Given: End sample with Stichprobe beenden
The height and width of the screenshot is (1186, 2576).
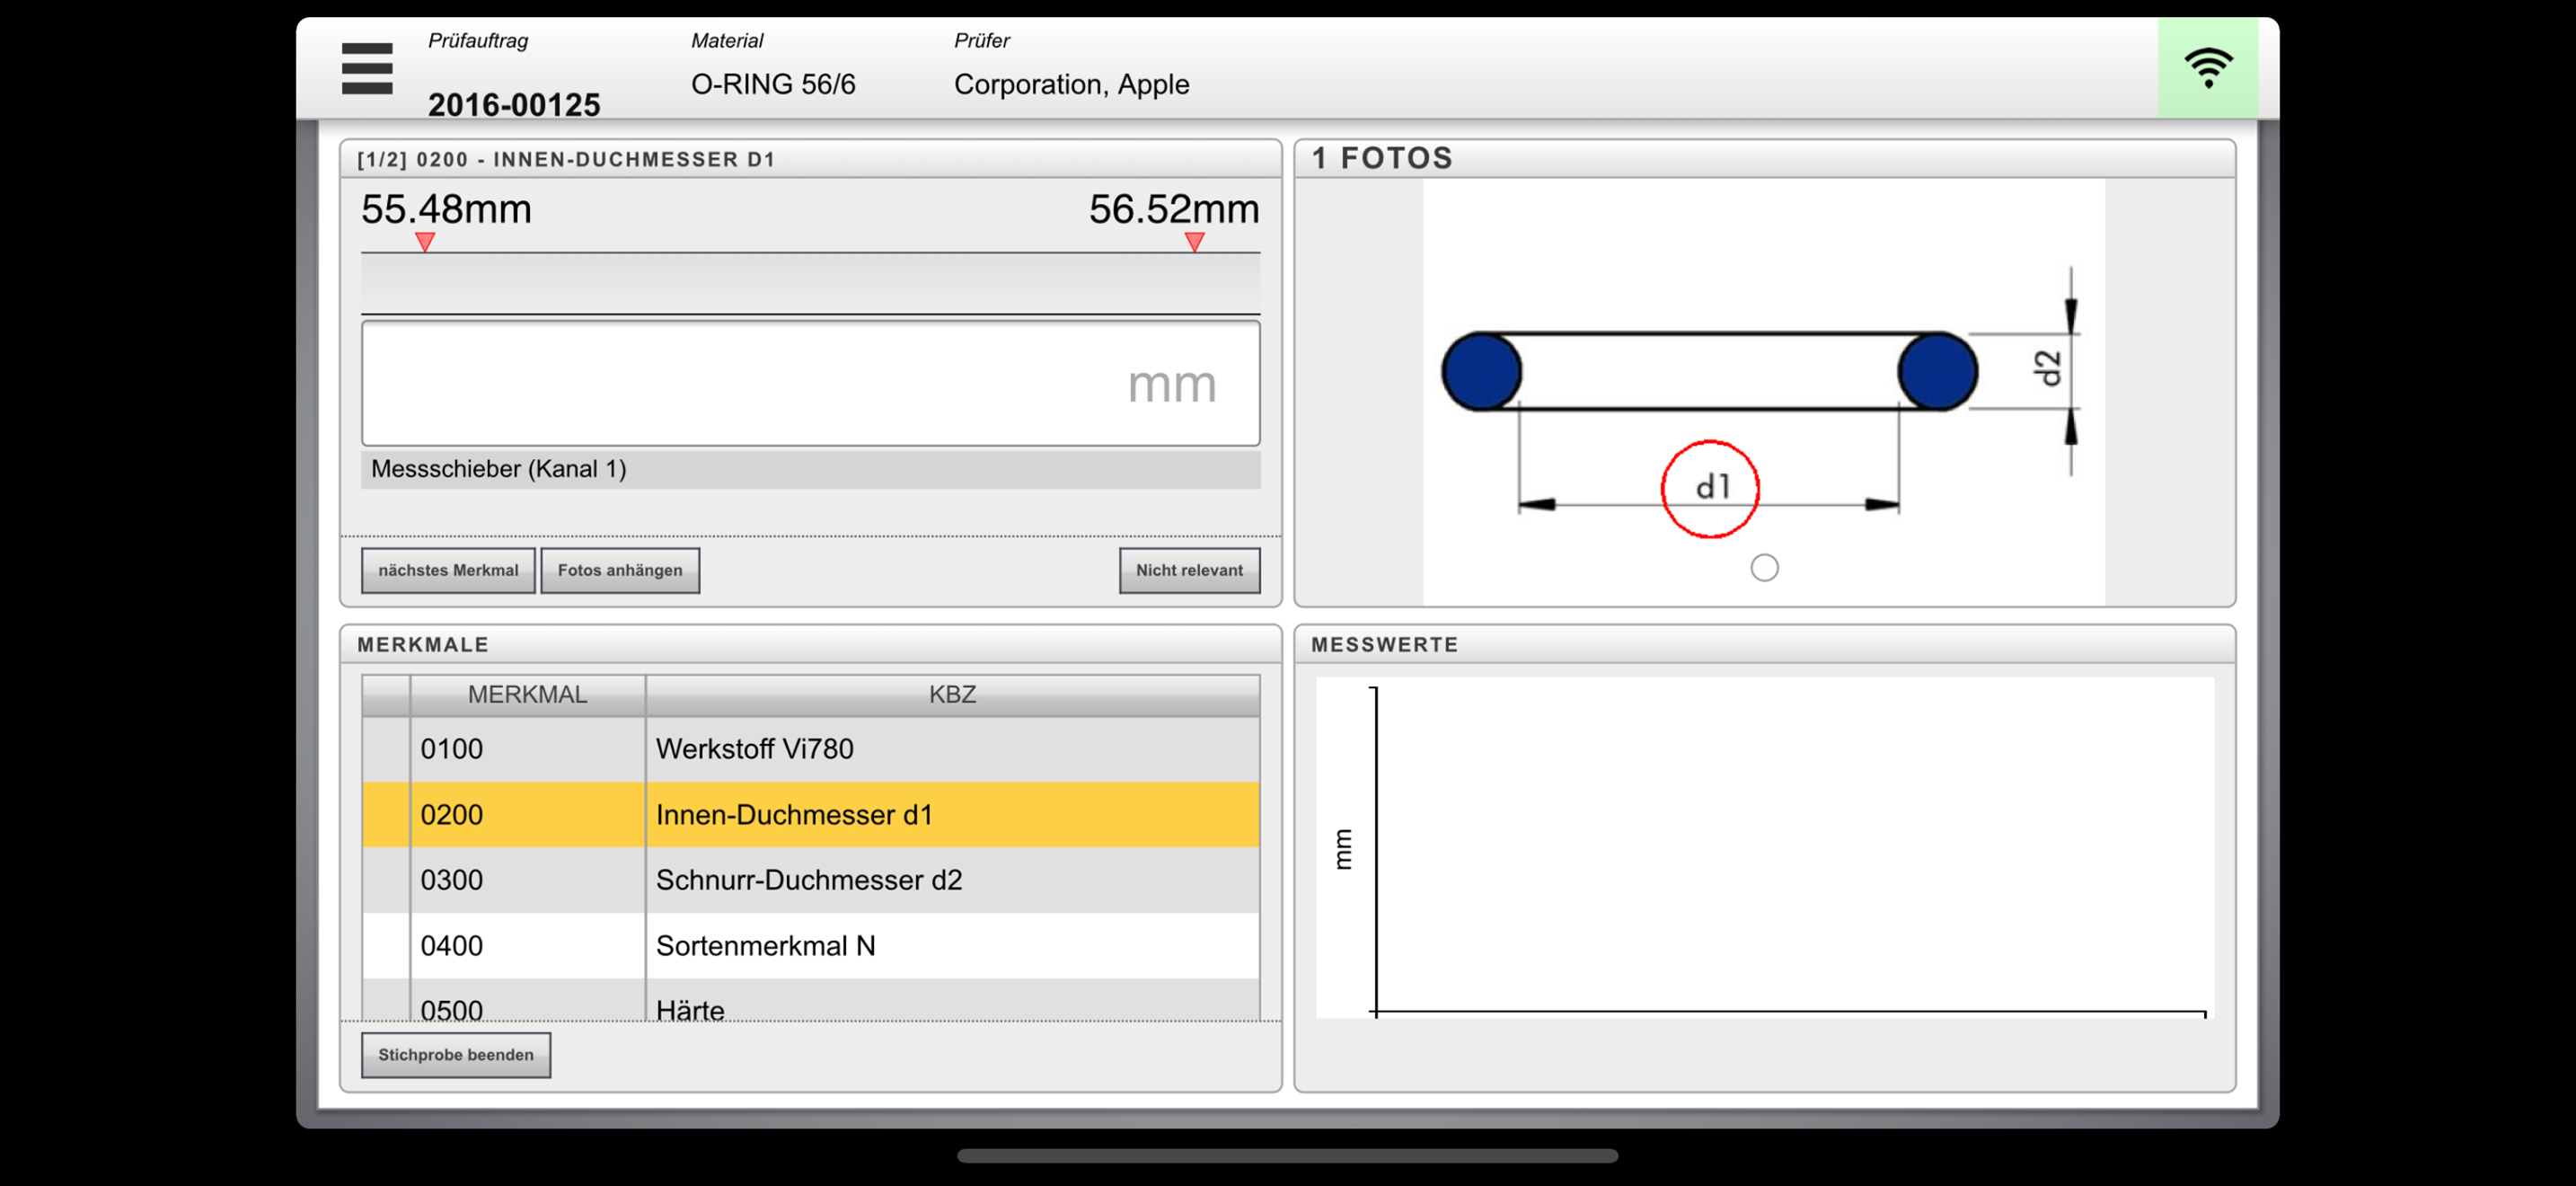Looking at the screenshot, I should point(455,1054).
